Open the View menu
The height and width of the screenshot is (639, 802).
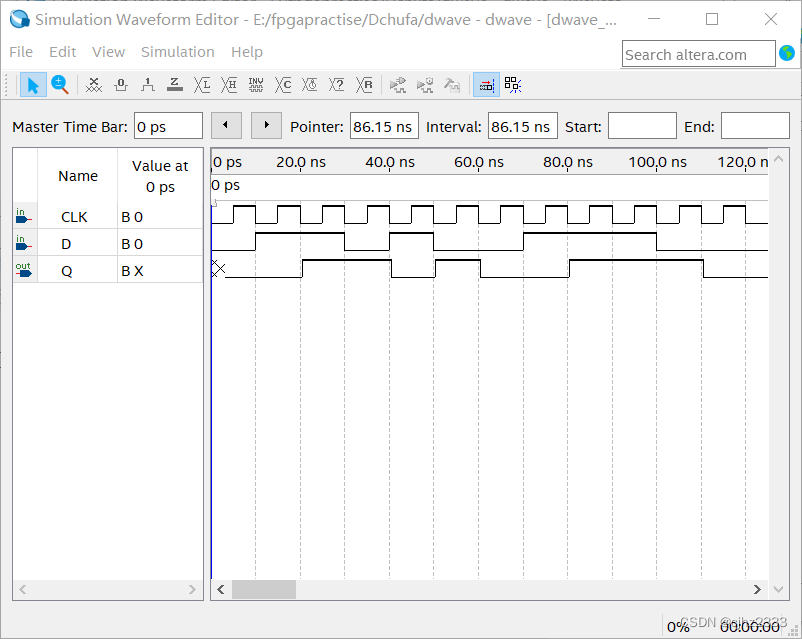(108, 52)
